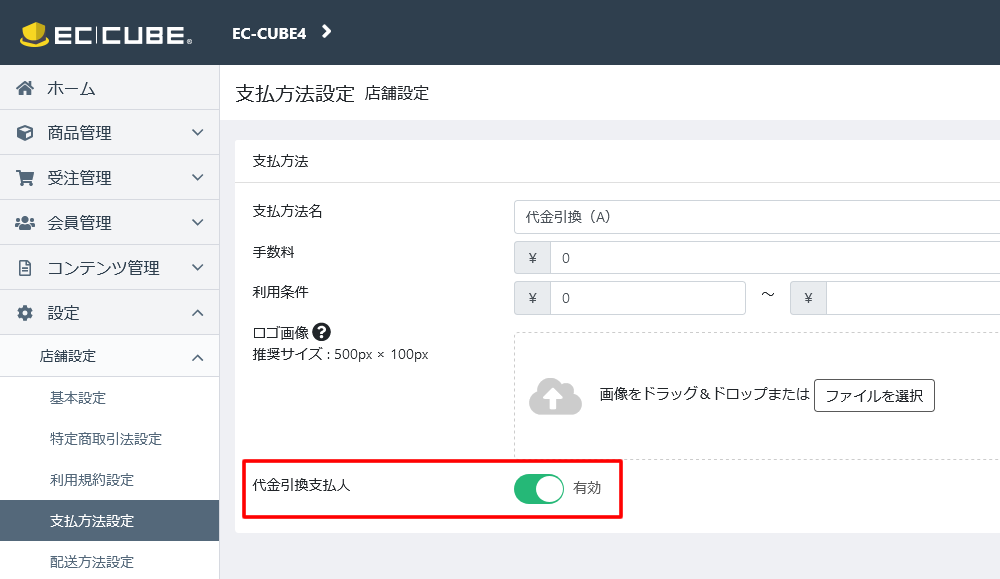Viewport: 1000px width, 579px height.
Task: Click the ファイルを選択 button
Action: (874, 396)
